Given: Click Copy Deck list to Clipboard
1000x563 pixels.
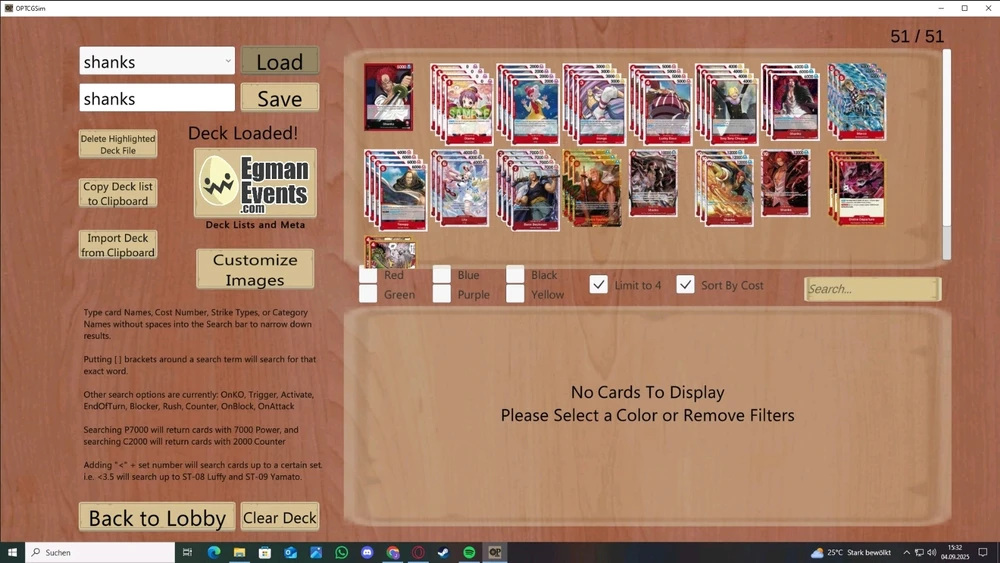Looking at the screenshot, I should (x=118, y=194).
